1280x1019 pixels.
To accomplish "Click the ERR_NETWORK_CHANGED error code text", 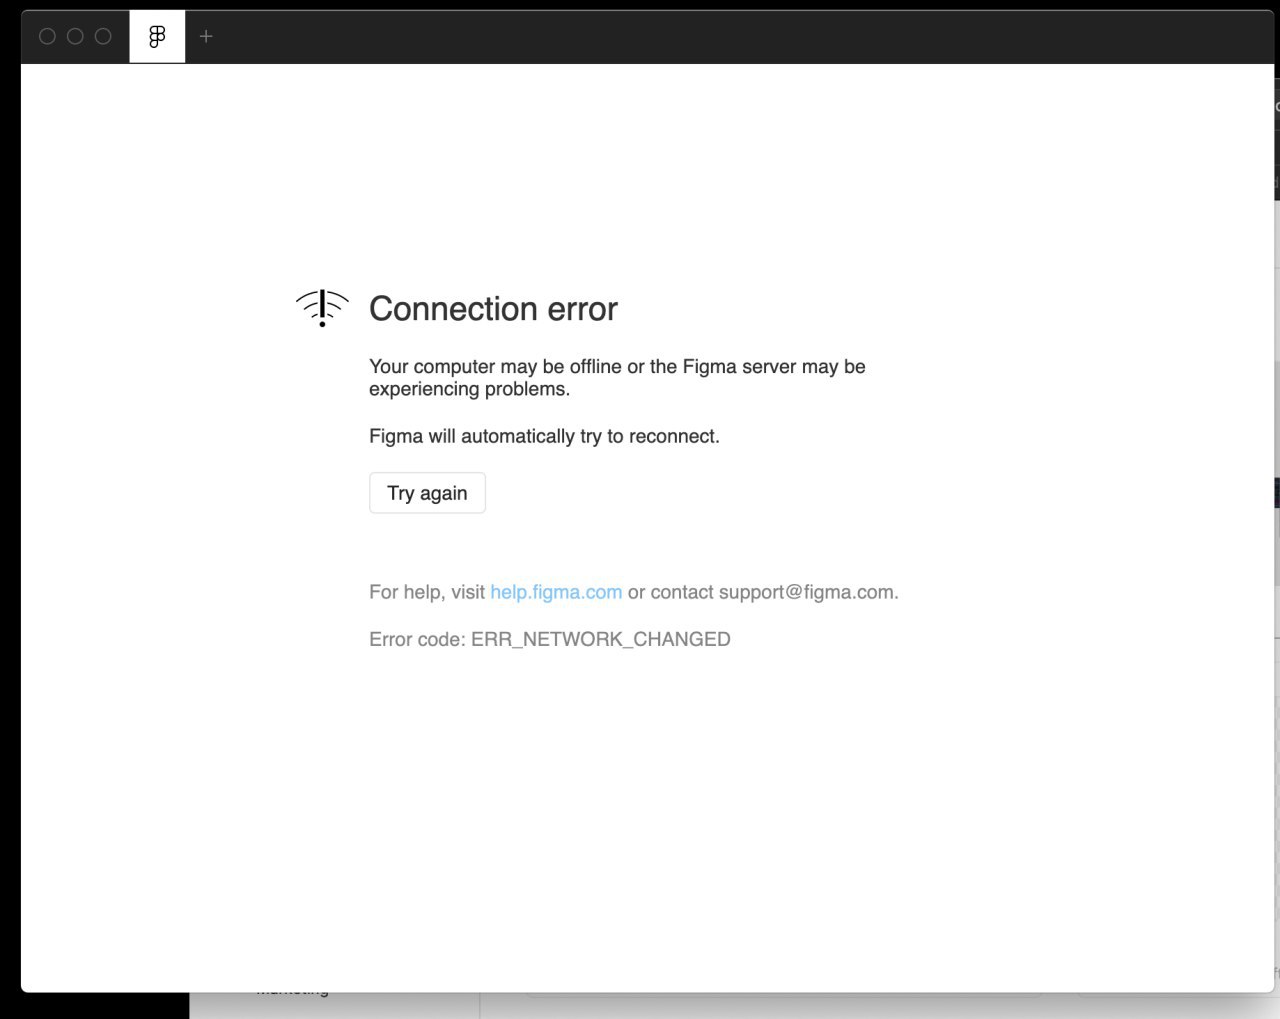I will (x=600, y=639).
